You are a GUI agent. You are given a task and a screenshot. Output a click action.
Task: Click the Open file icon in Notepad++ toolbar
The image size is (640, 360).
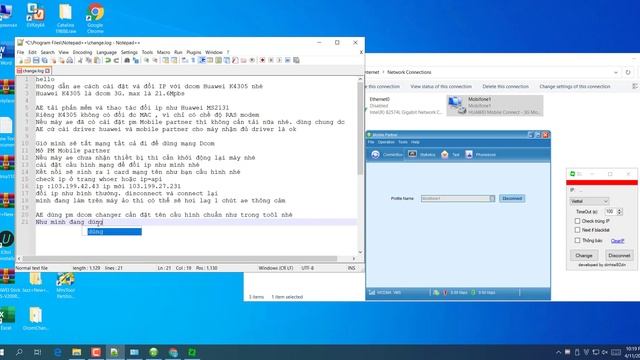pyautogui.click(x=27, y=60)
